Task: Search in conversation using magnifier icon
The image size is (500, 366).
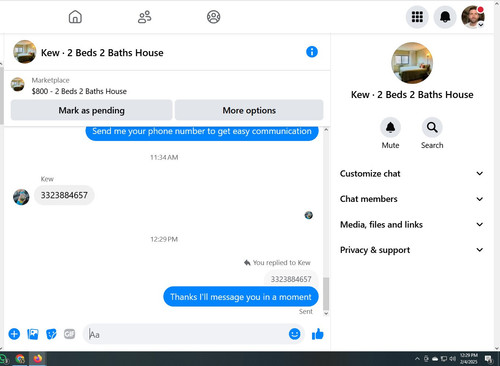Action: point(432,127)
